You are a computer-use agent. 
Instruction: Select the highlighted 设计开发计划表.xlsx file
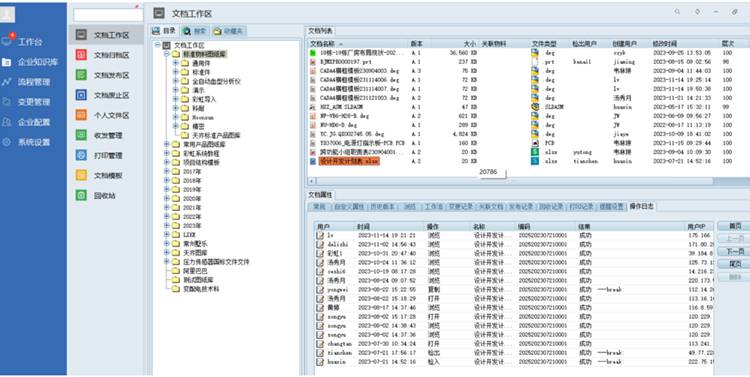pyautogui.click(x=349, y=161)
